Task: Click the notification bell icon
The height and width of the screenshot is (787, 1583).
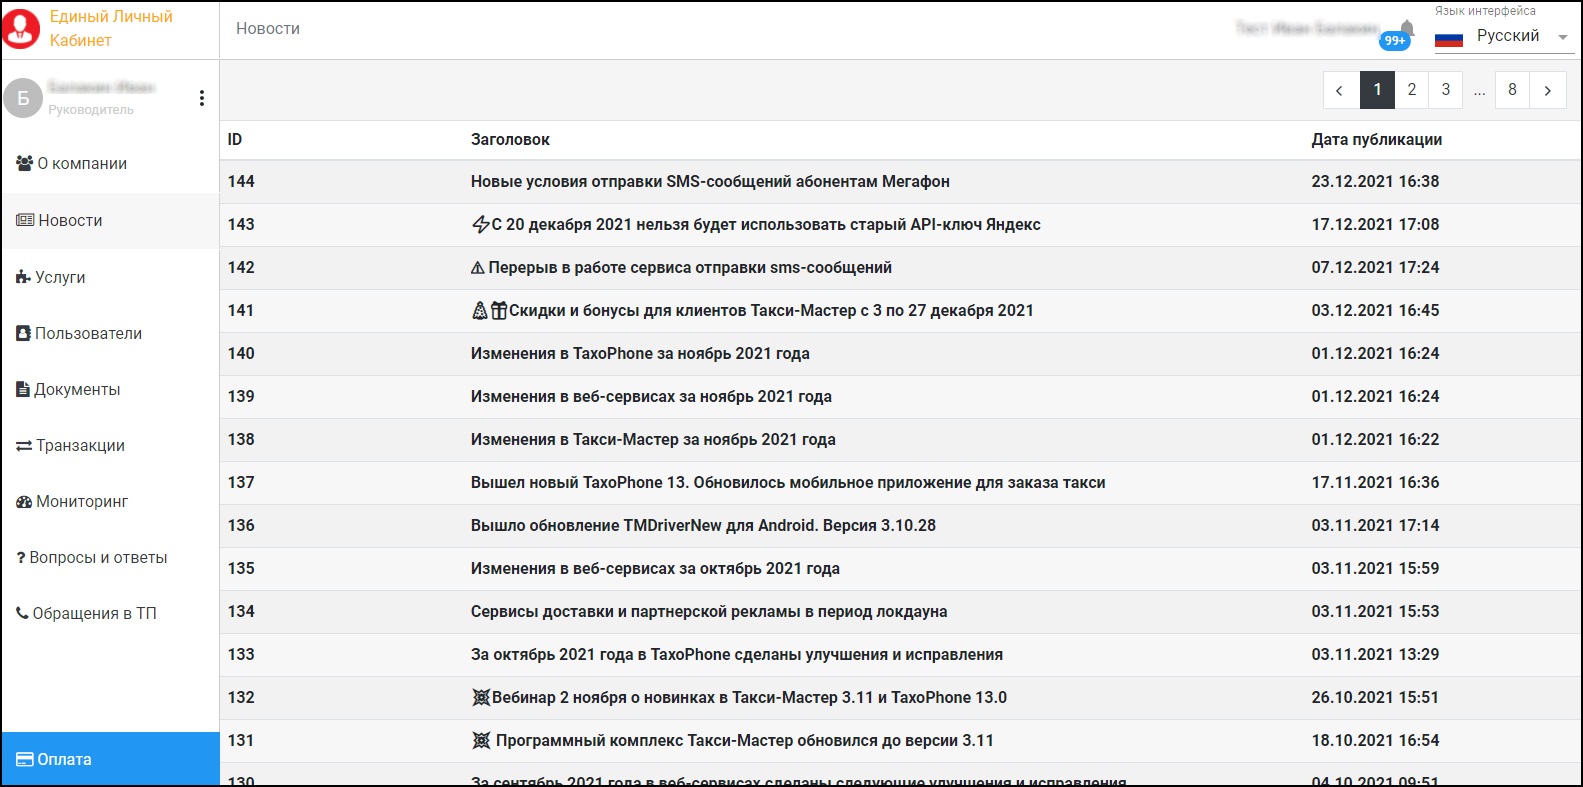Action: coord(1406,29)
